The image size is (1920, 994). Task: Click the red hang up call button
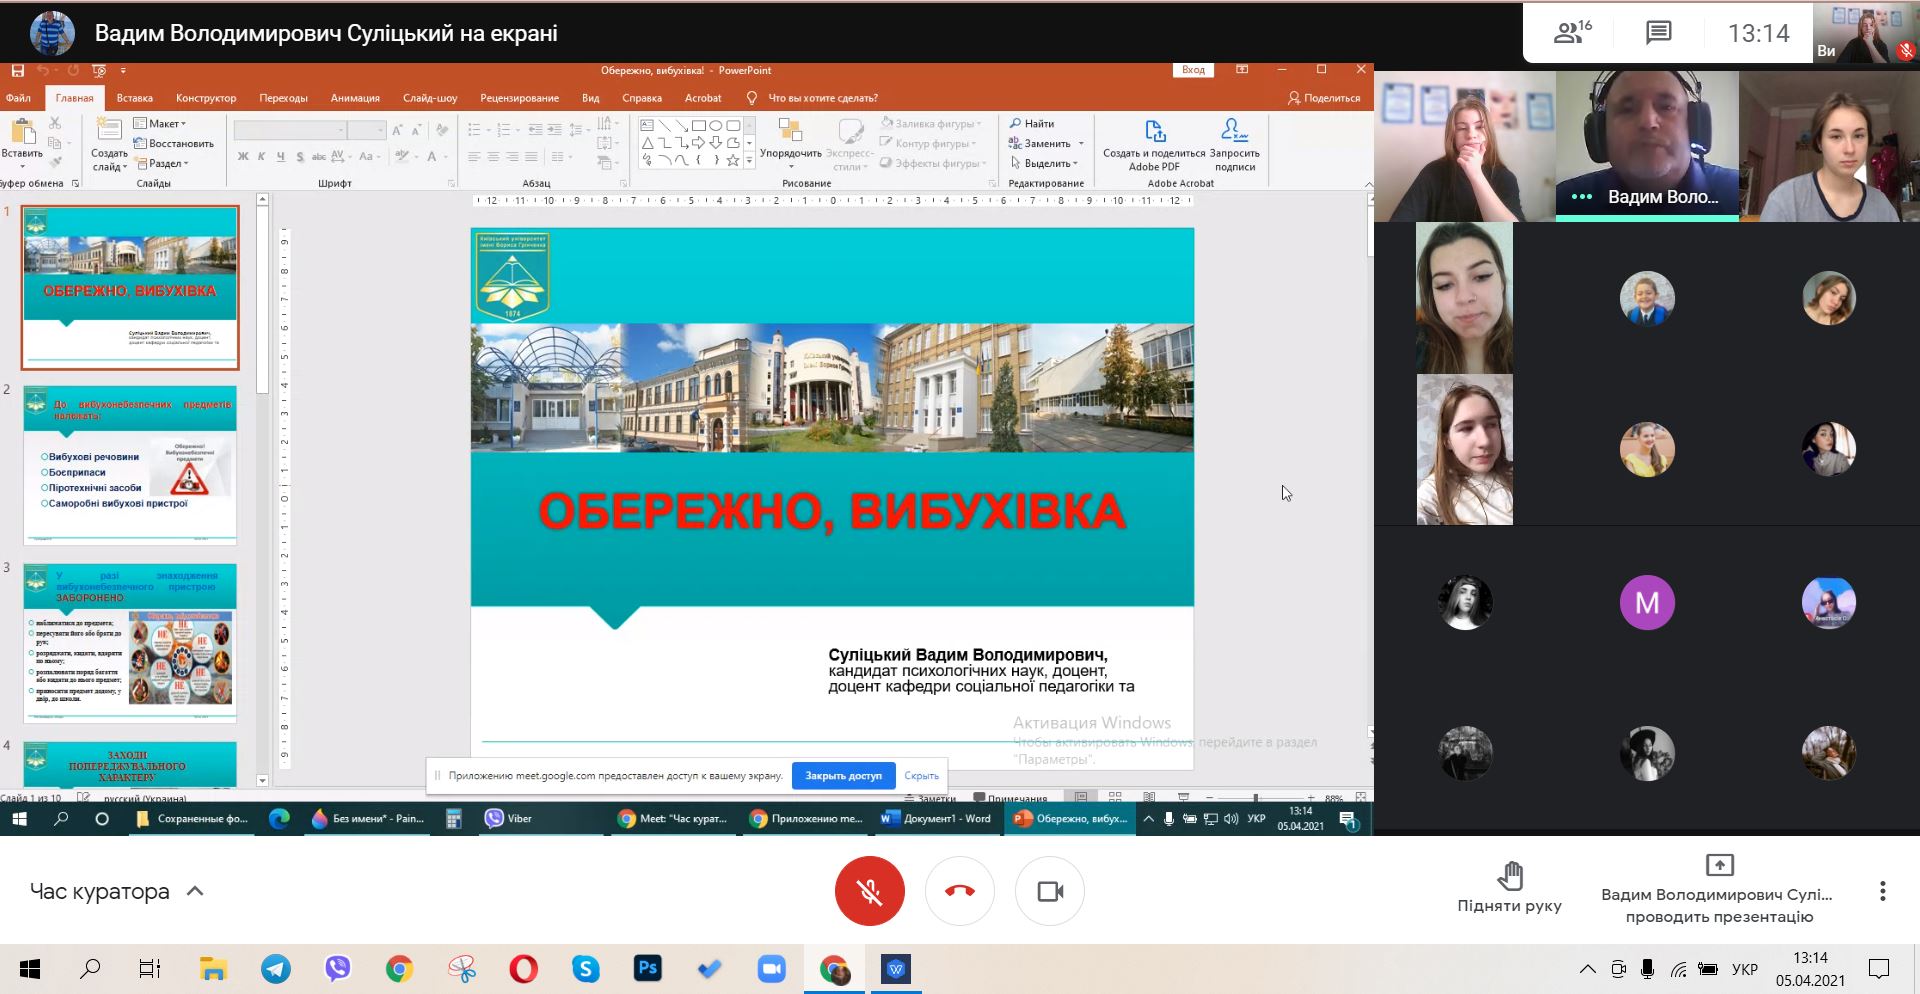[x=959, y=891]
